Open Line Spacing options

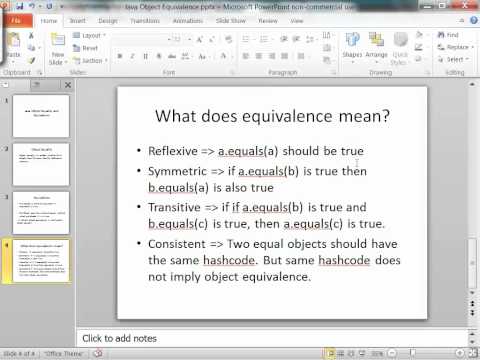point(310,39)
